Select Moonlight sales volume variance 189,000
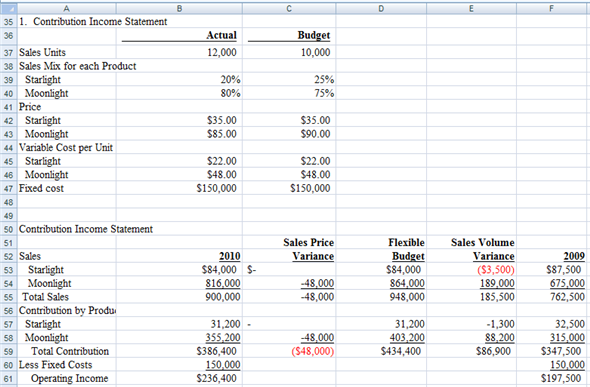The width and height of the screenshot is (590, 387). tap(497, 283)
